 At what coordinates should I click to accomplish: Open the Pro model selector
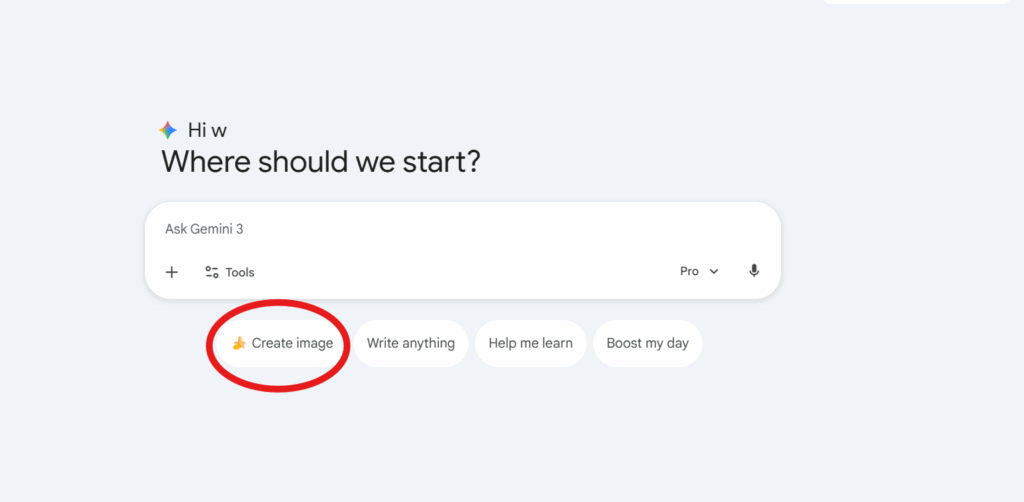point(699,271)
